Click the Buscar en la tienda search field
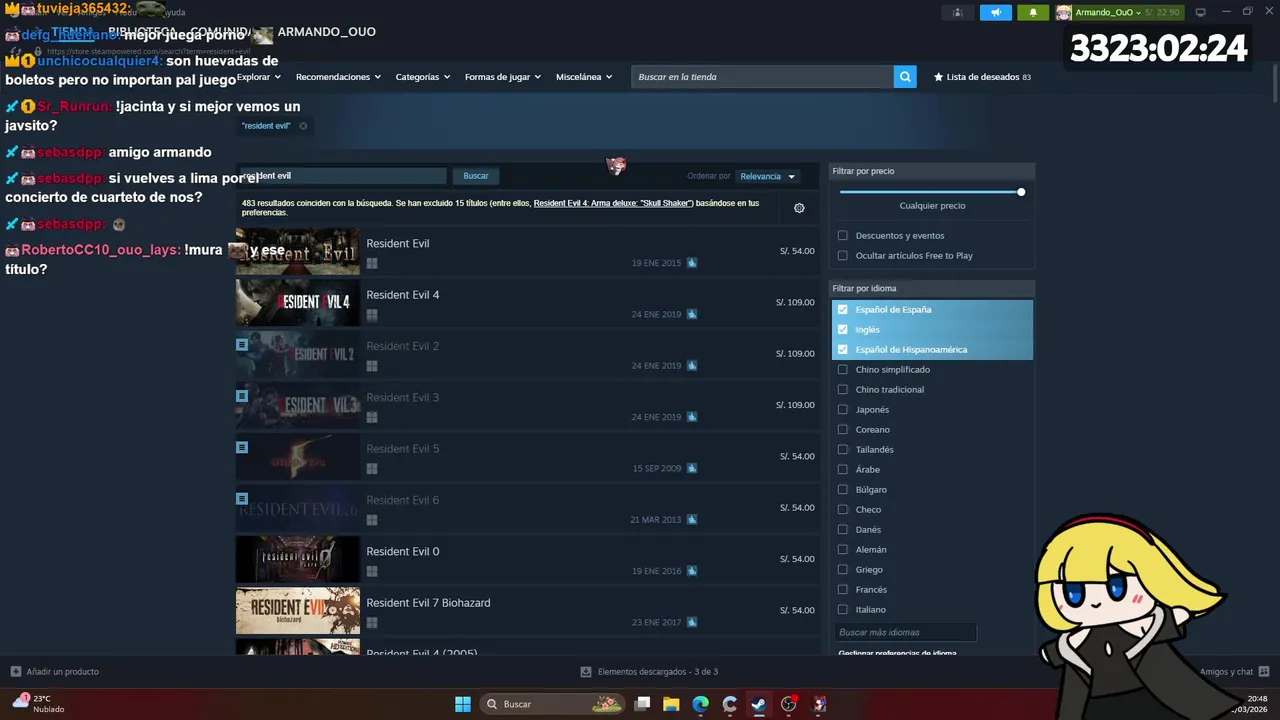Image resolution: width=1280 pixels, height=720 pixels. pos(762,77)
